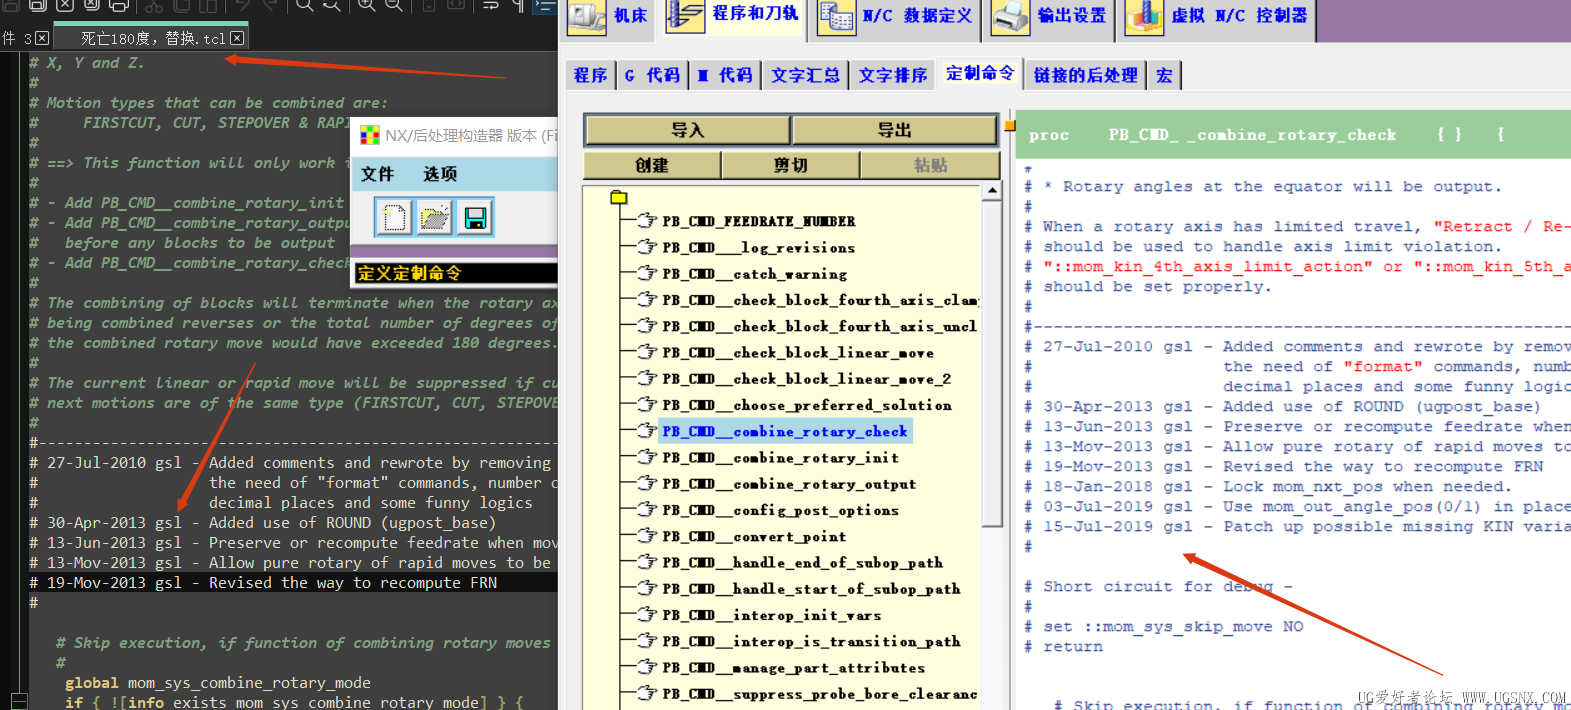
Task: Close the editor tab ending in 件 3
Action: coord(42,38)
